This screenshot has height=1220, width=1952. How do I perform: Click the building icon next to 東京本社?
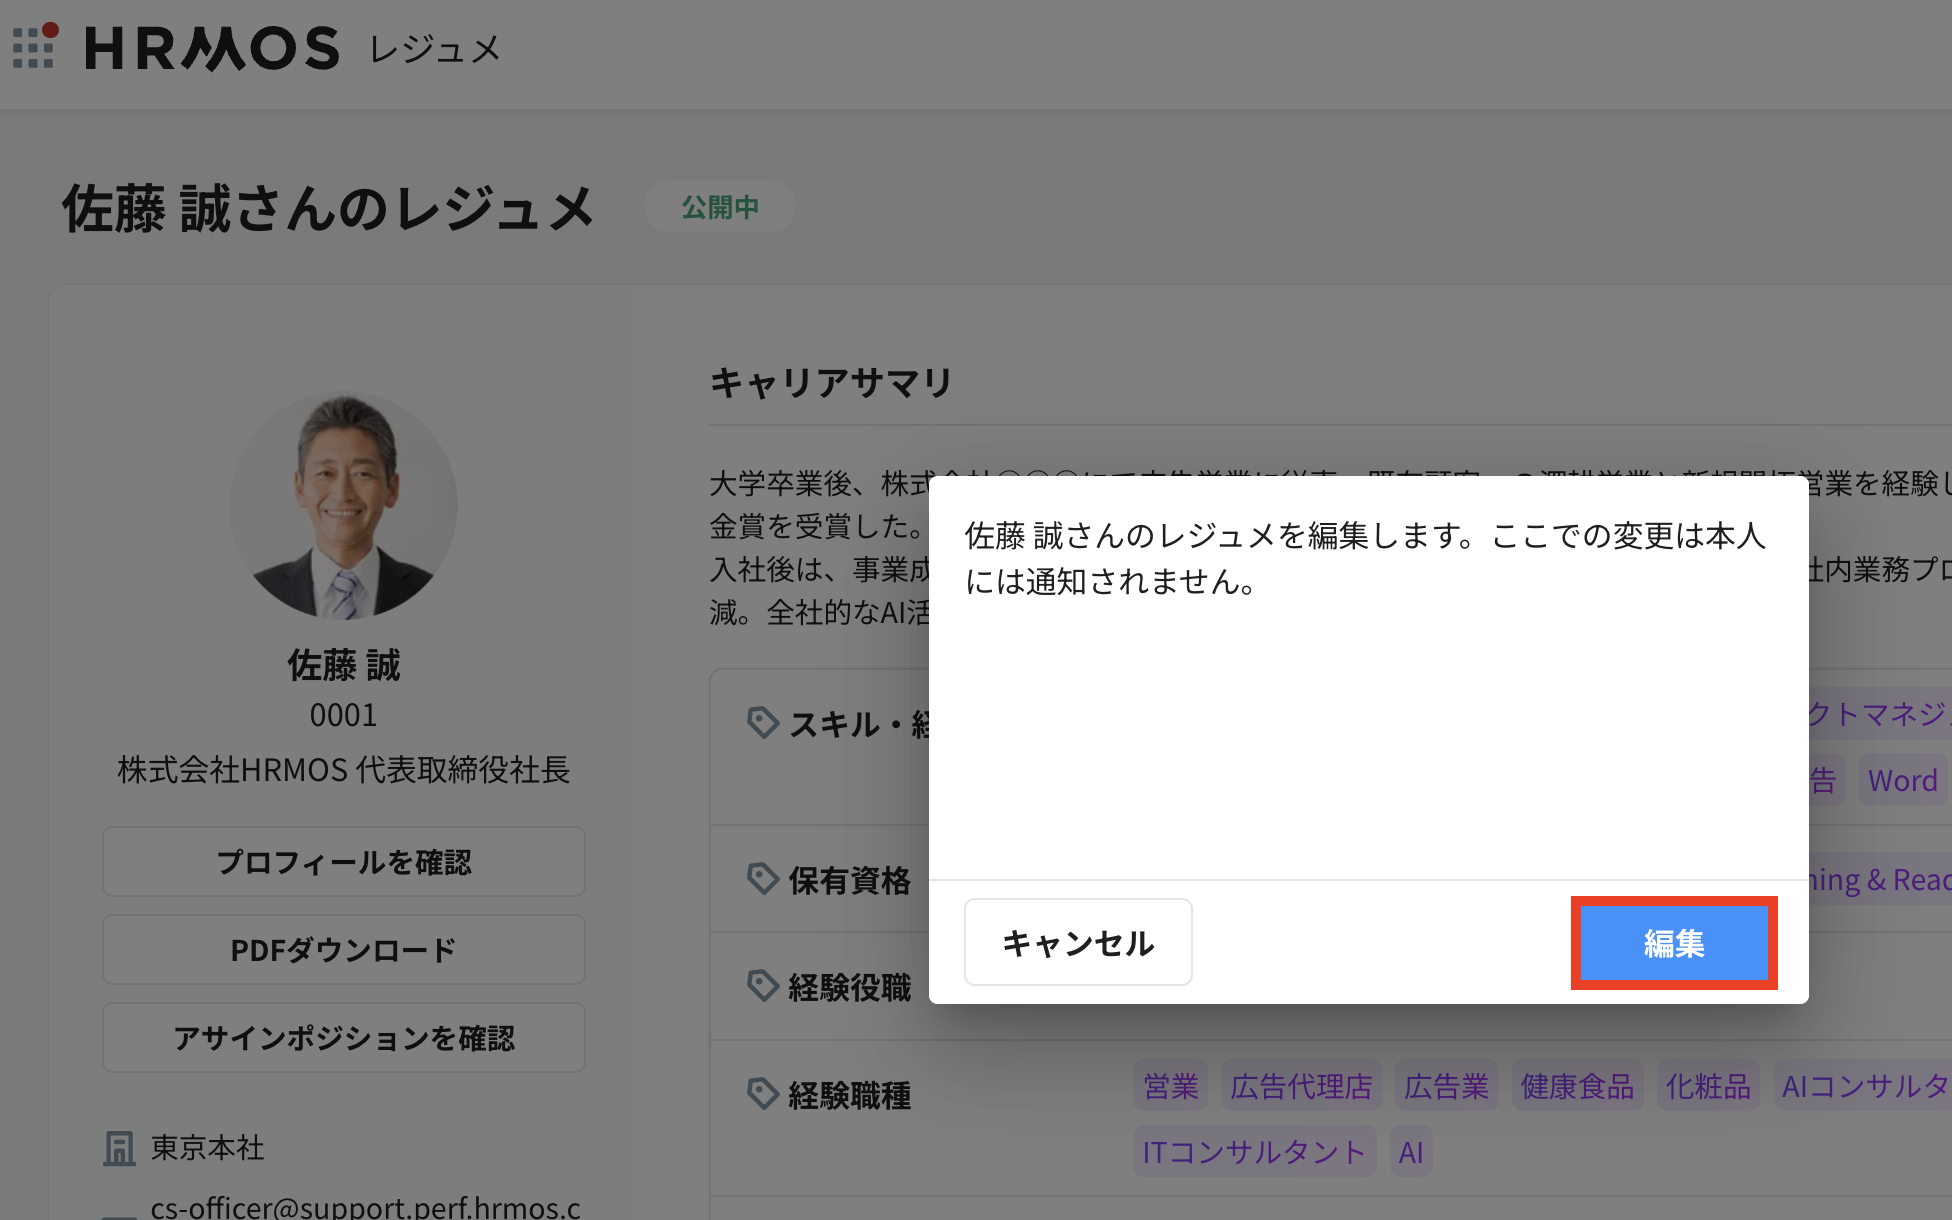tap(120, 1147)
